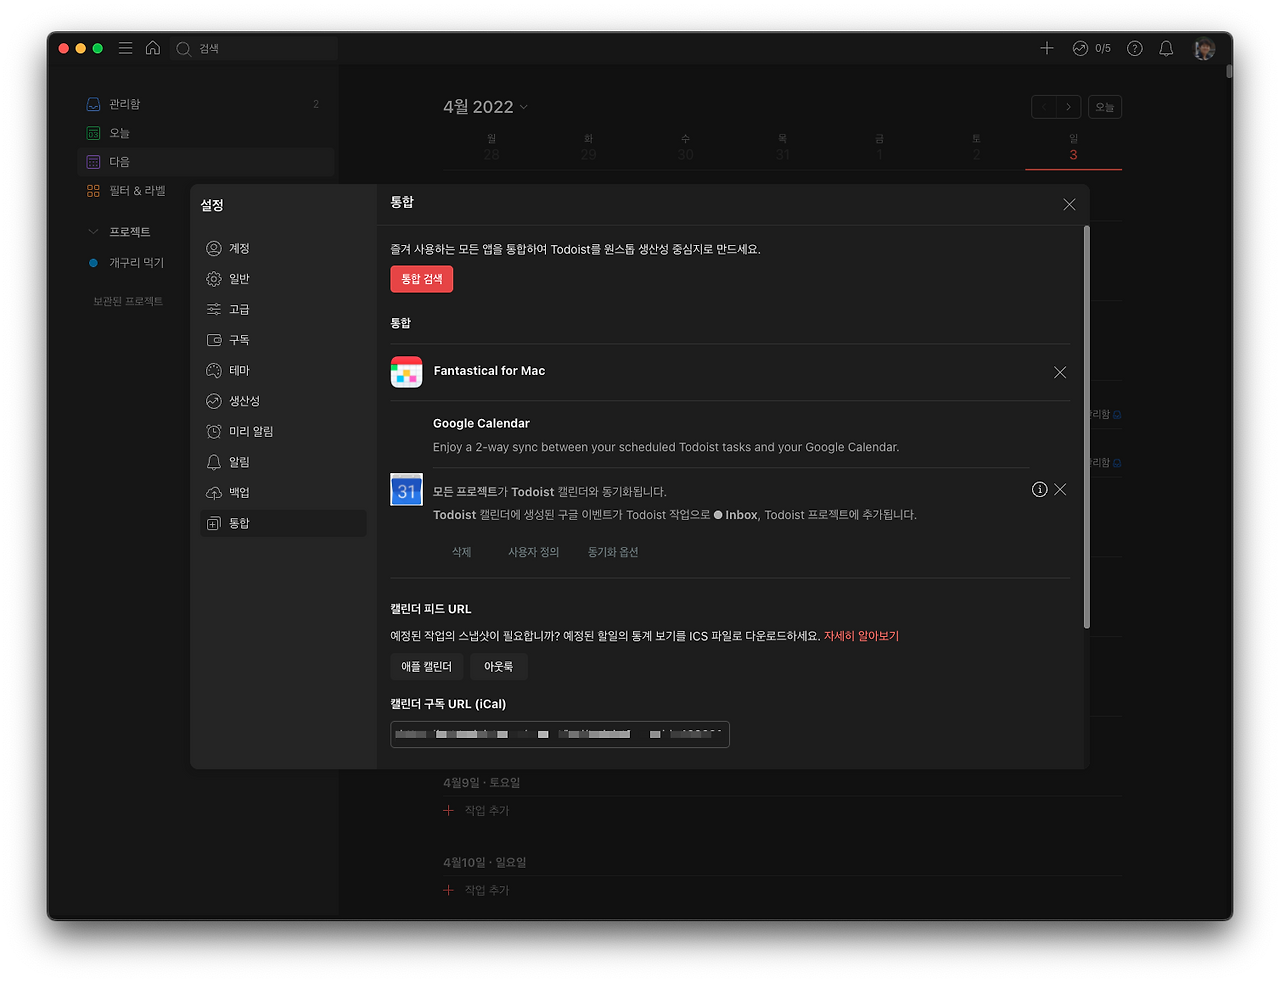The image size is (1280, 983).
Task: Show info for Google Calendar sync
Action: coord(1040,489)
